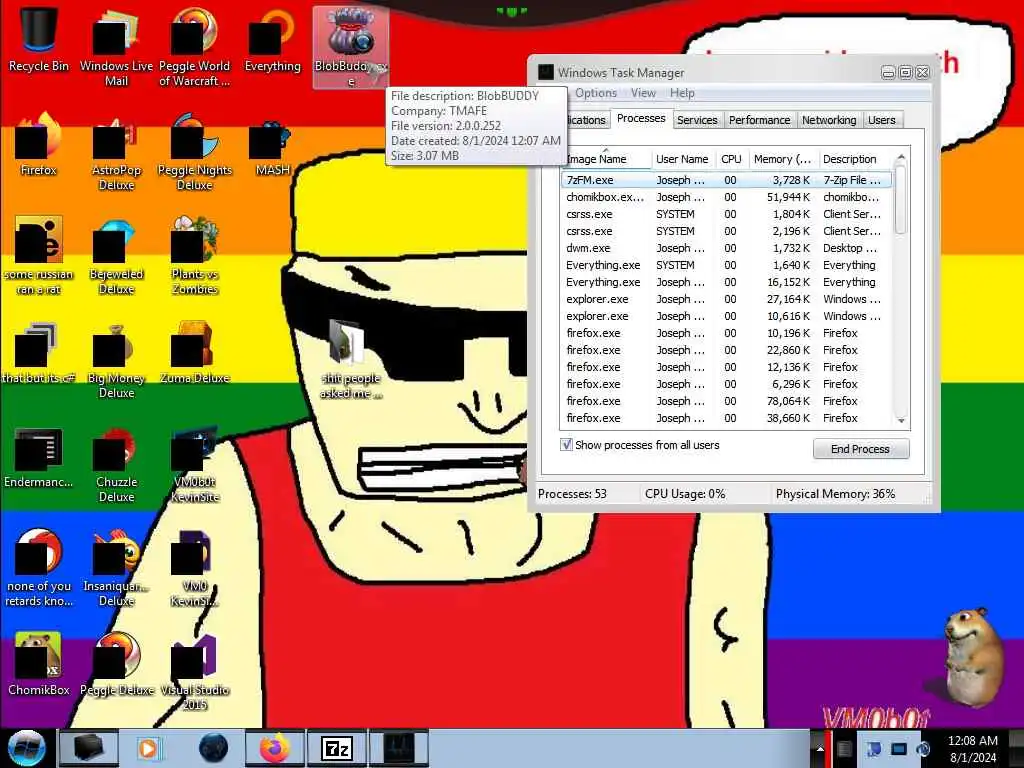This screenshot has width=1024, height=768.
Task: Click the Task Manager taskbar button
Action: coord(399,748)
